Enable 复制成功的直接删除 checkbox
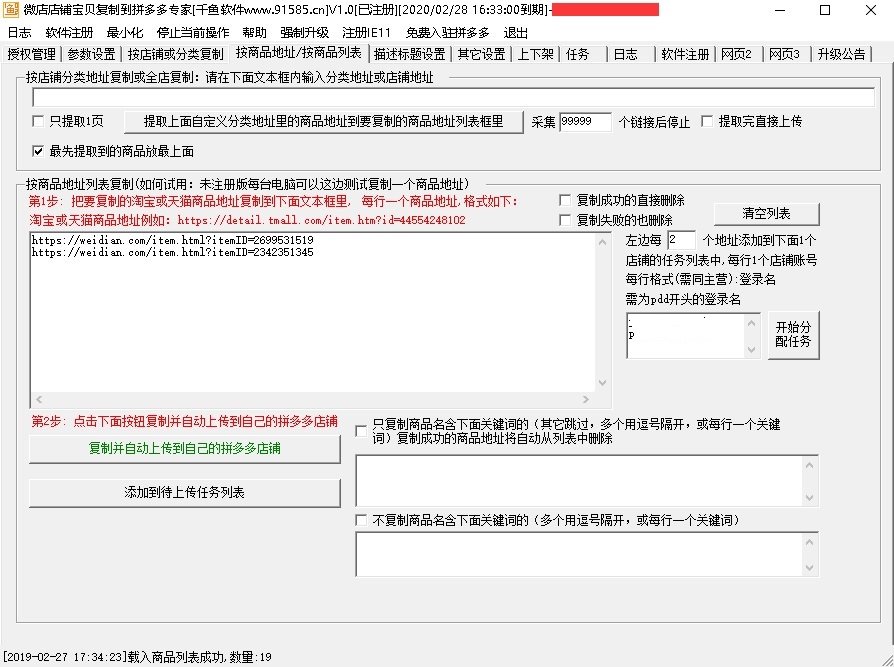The width and height of the screenshot is (894, 667). tap(565, 200)
